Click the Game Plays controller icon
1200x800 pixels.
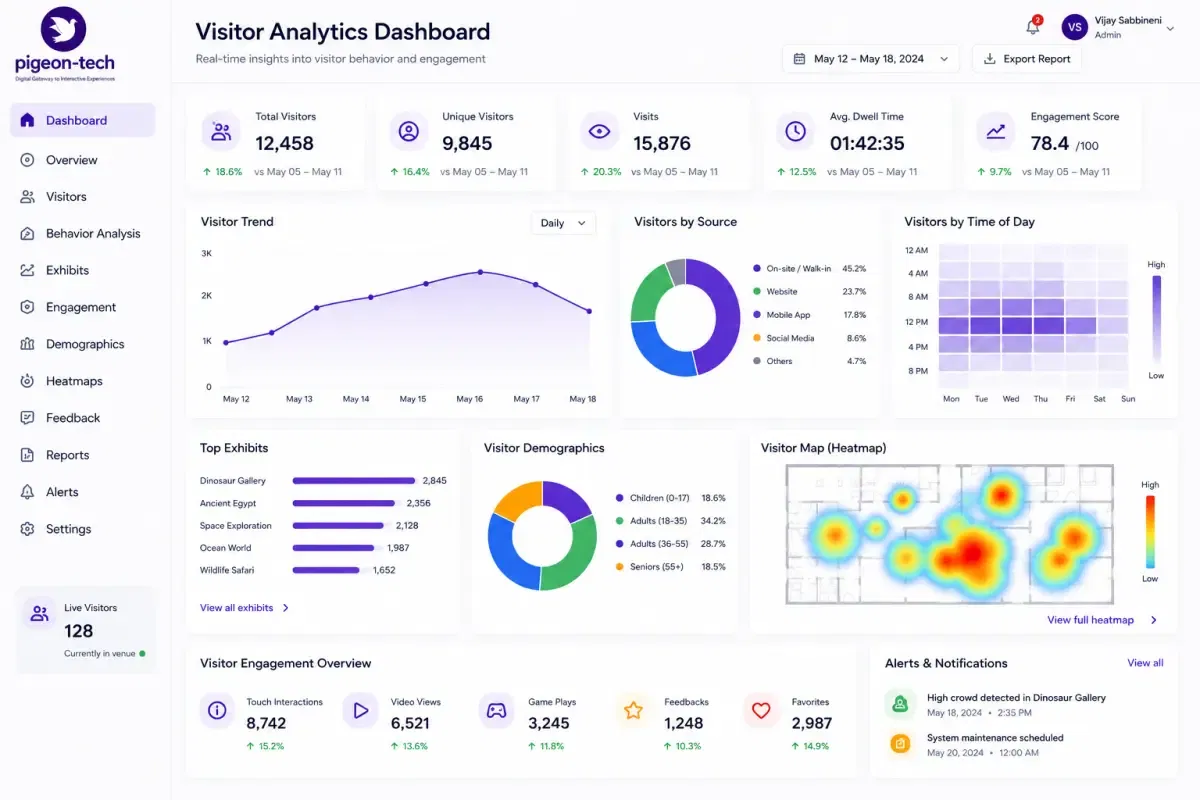click(x=496, y=711)
